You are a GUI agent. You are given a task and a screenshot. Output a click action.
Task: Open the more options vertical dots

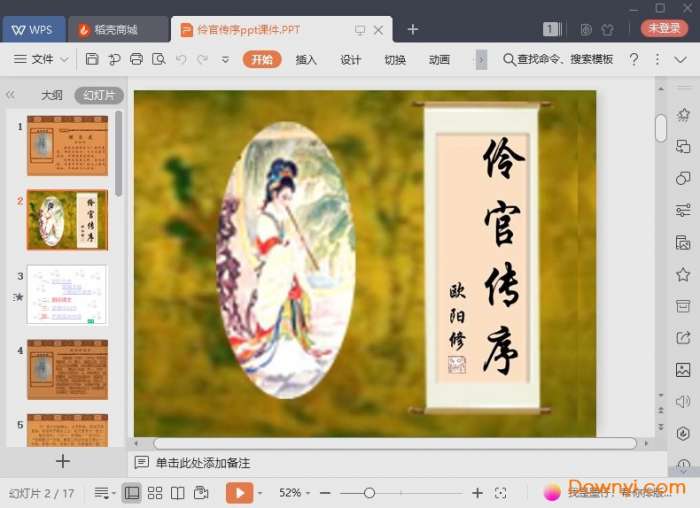(657, 59)
